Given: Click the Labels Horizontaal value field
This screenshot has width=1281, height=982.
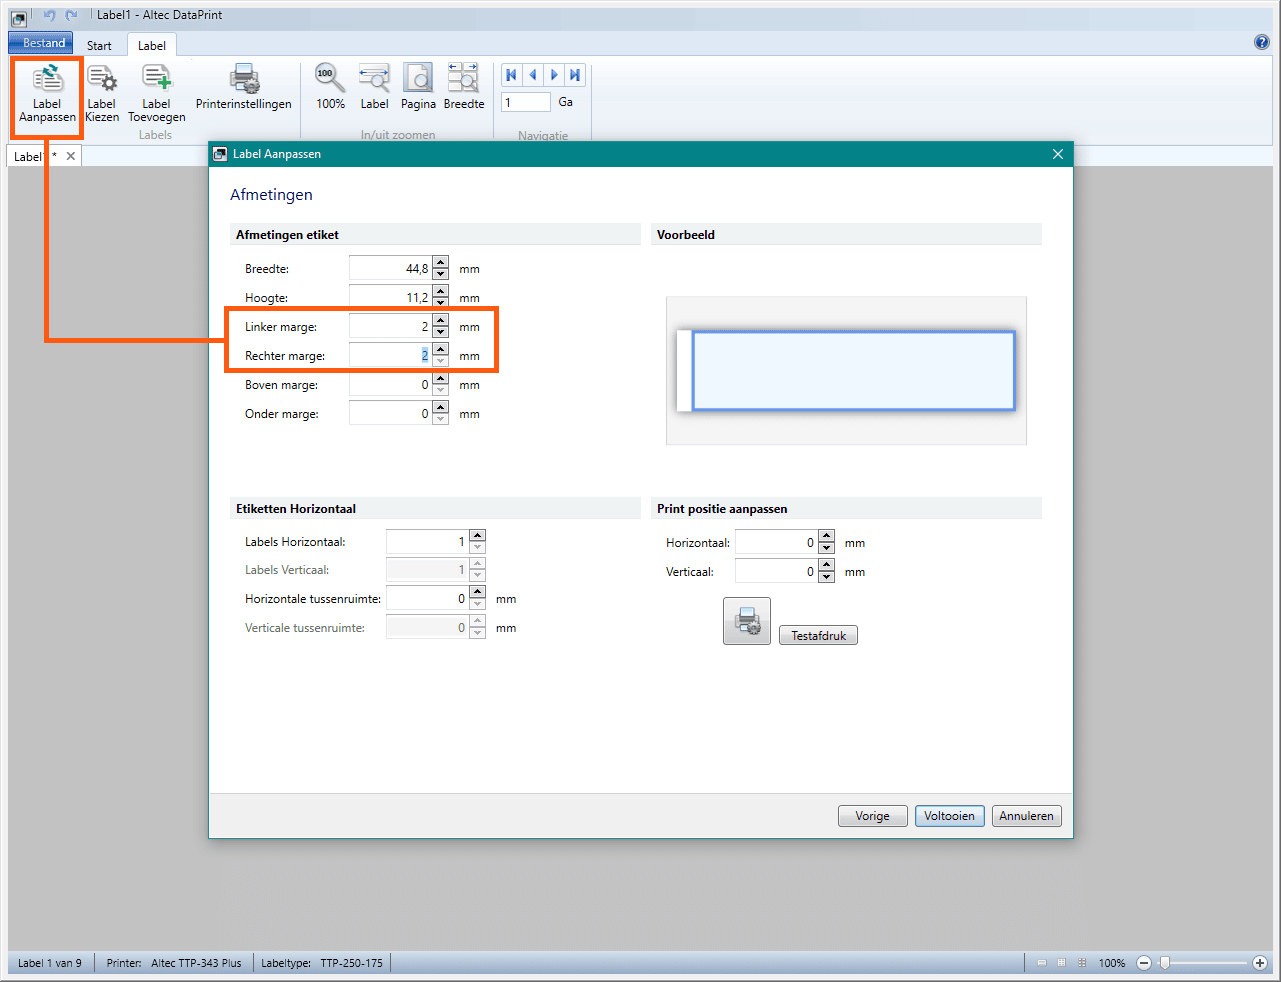Looking at the screenshot, I should click(427, 541).
